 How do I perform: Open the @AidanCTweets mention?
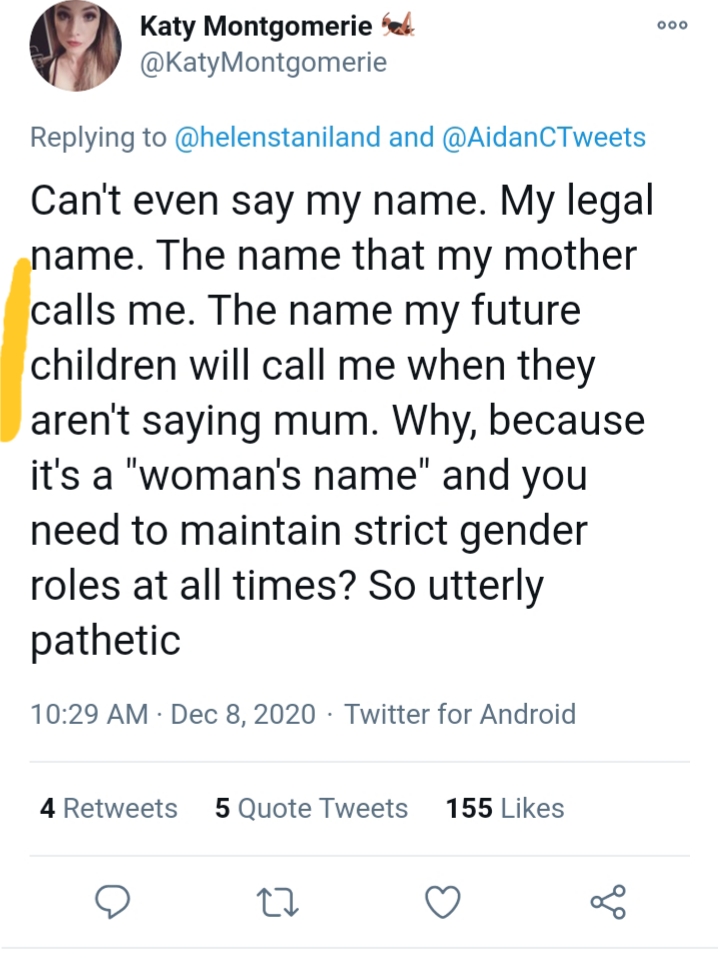(x=542, y=137)
